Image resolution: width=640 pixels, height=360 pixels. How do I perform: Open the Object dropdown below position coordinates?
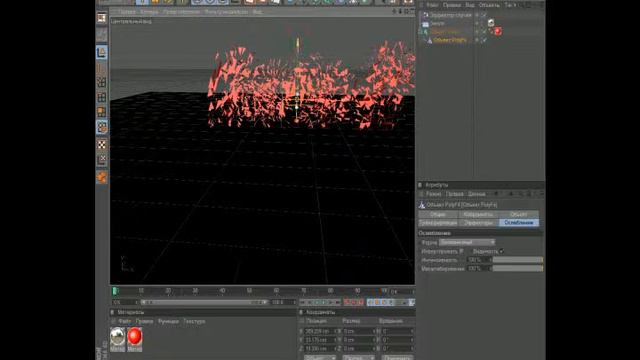(320, 358)
